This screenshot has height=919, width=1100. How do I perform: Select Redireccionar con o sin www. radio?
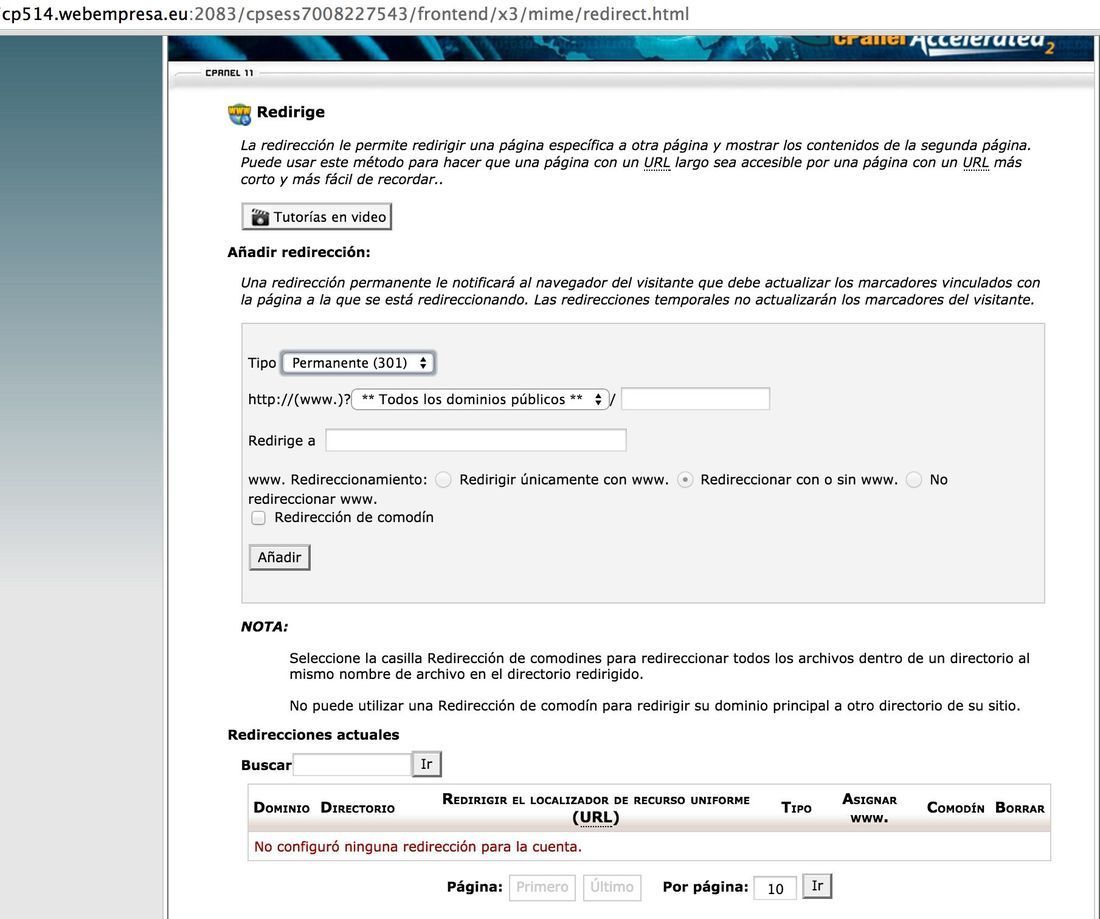685,480
